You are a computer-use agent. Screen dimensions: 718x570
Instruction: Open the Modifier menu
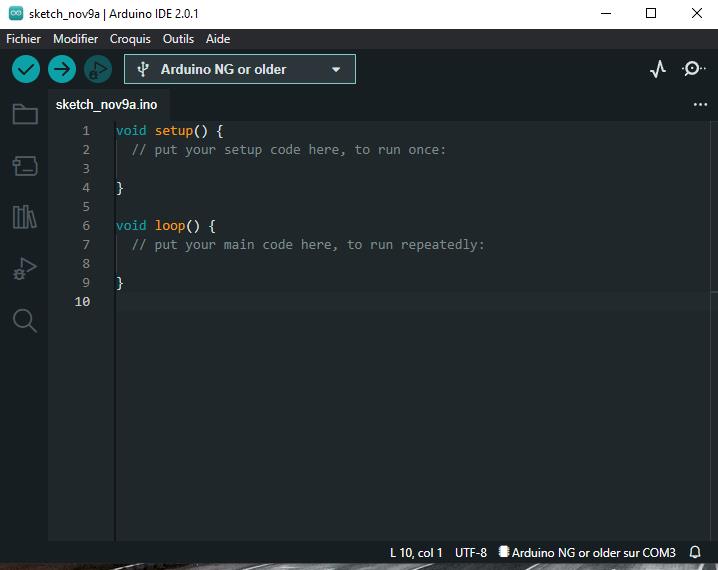click(76, 39)
